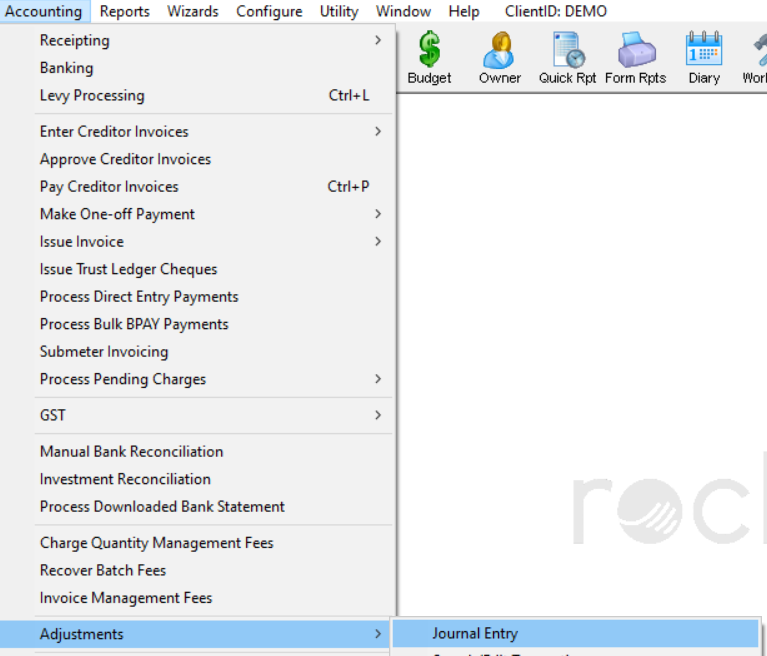Open the Configure menu
This screenshot has height=656, width=767.
(x=269, y=11)
